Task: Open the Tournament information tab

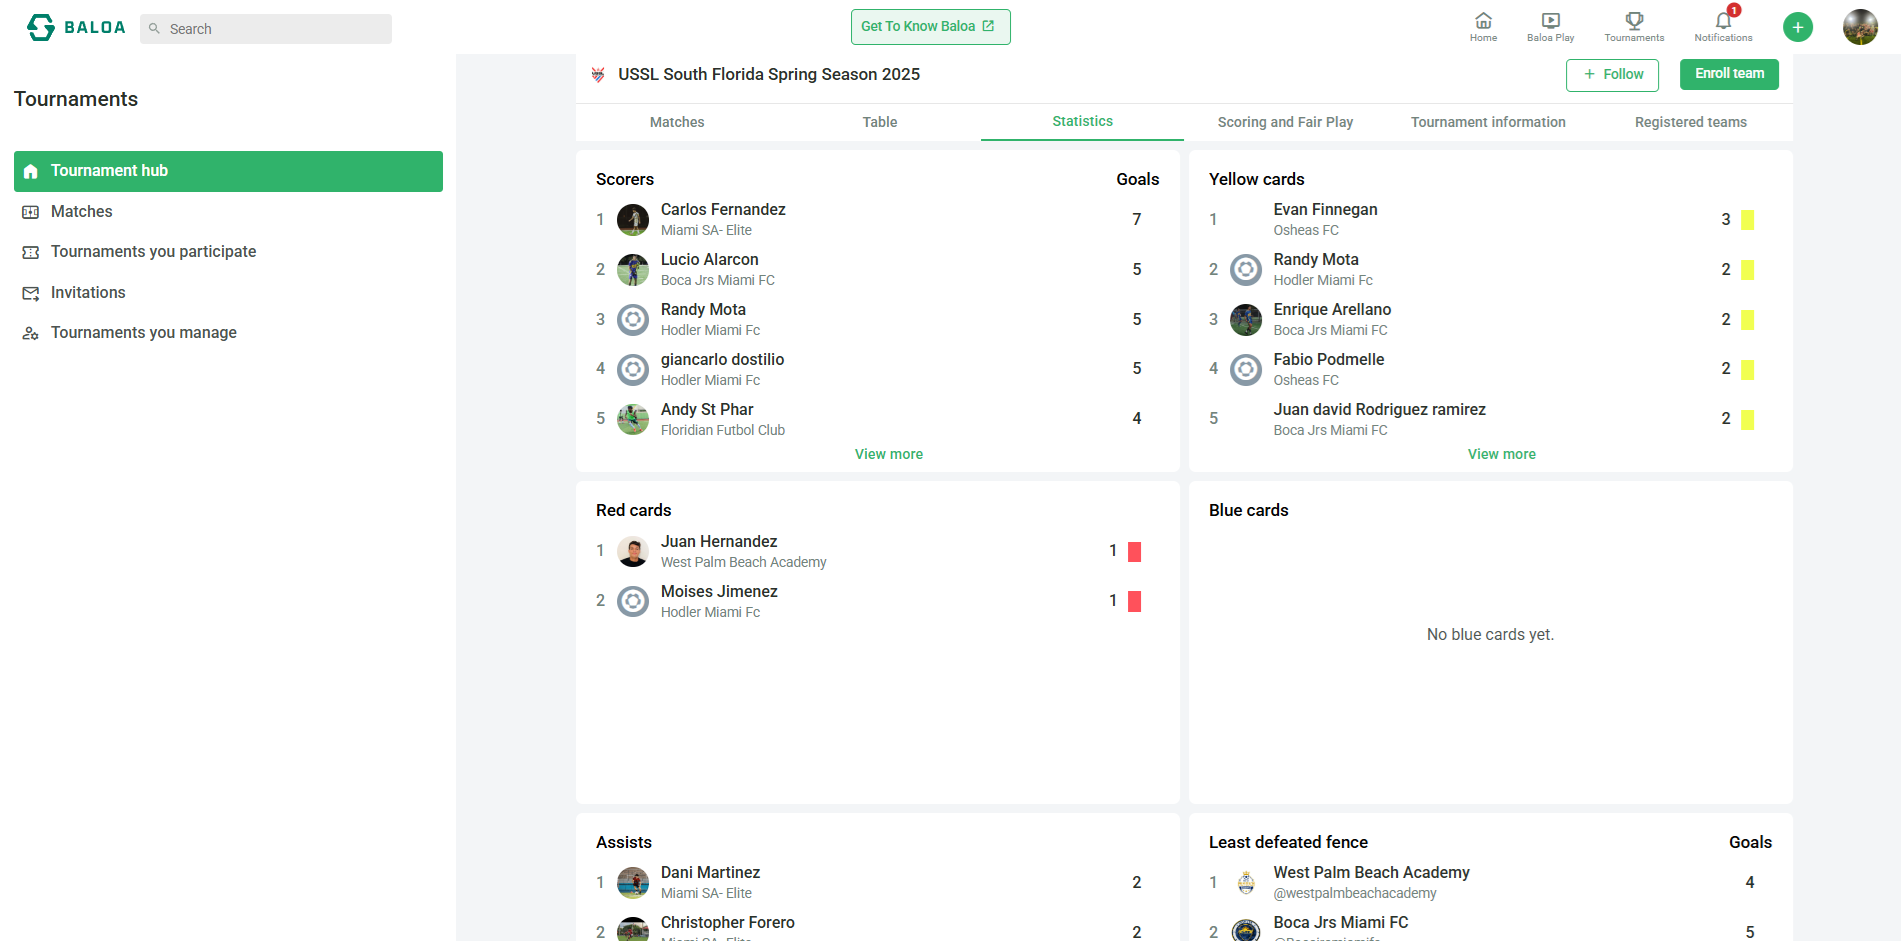Action: click(x=1488, y=122)
